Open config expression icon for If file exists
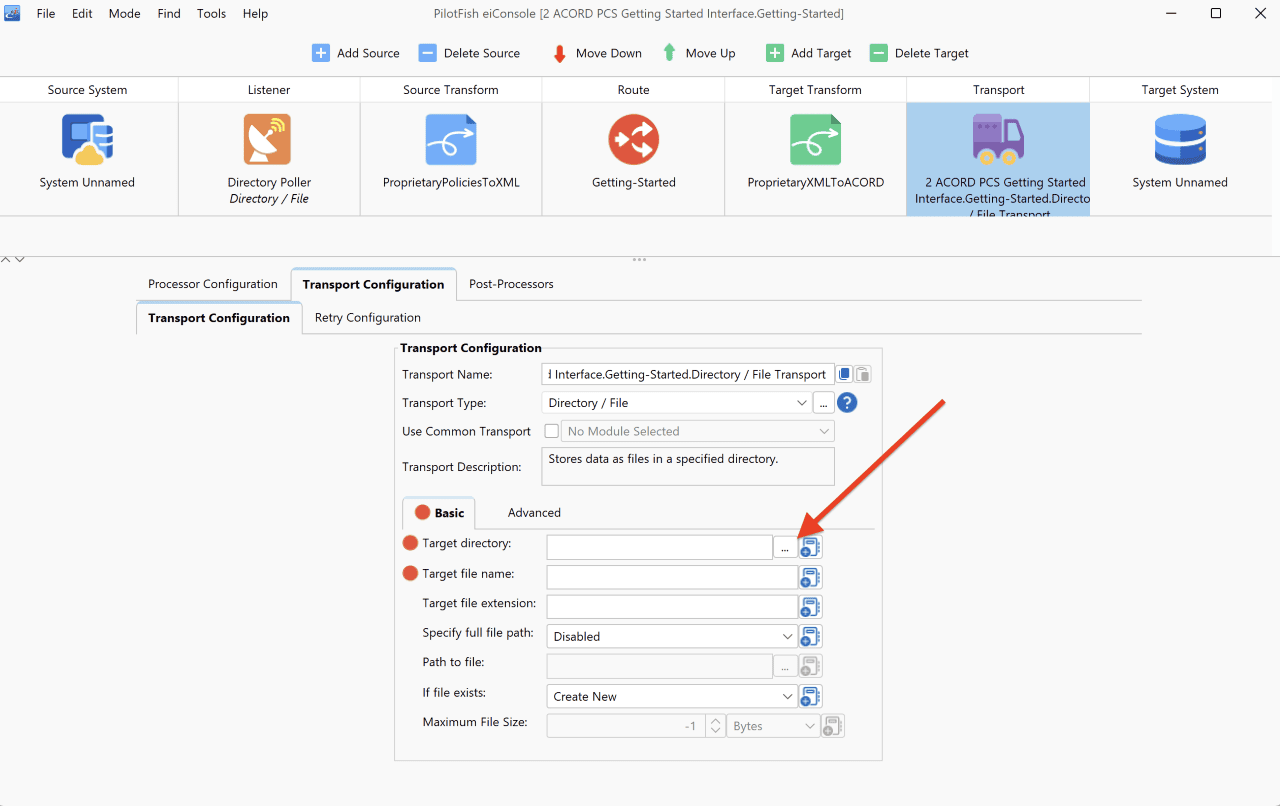The image size is (1280, 806). 810,696
